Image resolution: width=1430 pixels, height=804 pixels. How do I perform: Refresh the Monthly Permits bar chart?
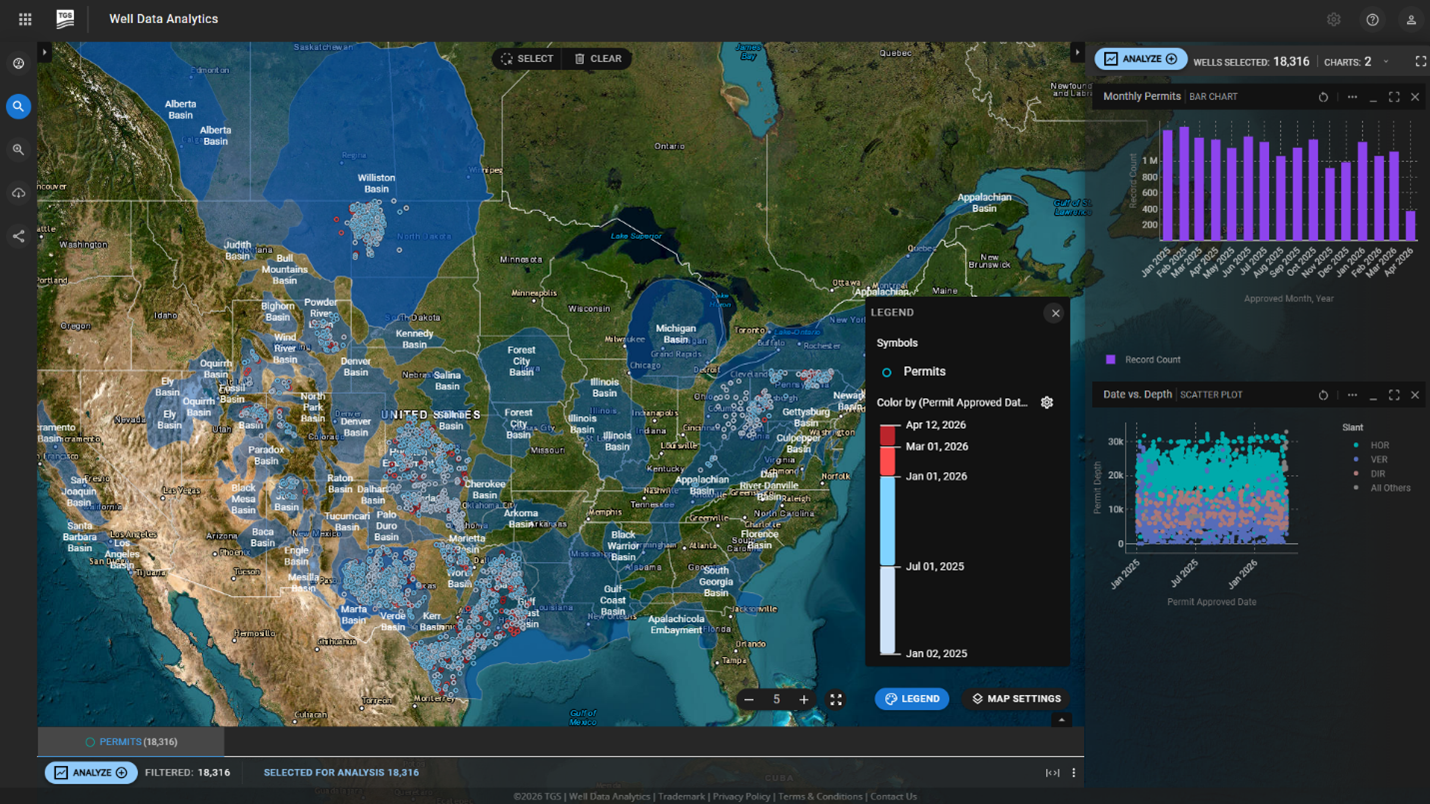click(1323, 97)
